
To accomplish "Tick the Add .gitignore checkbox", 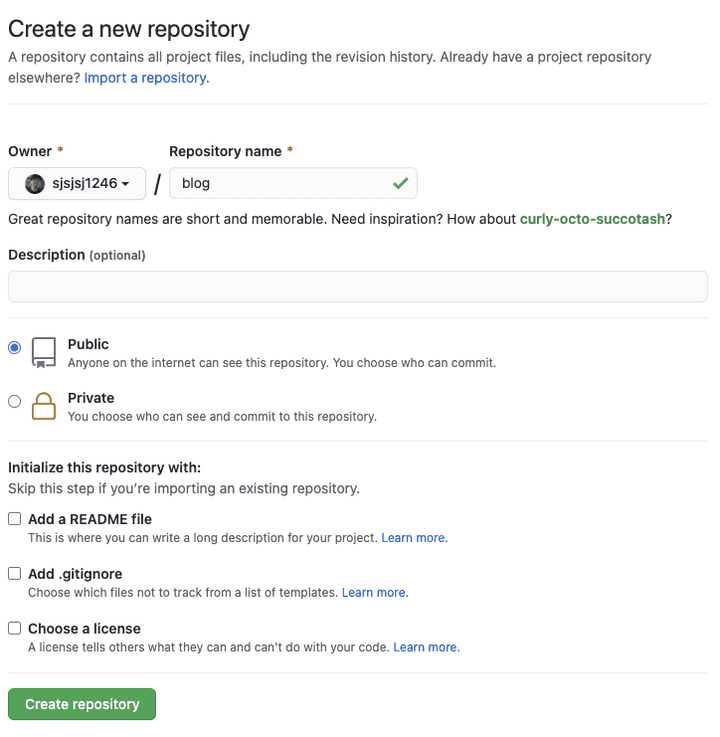I will 14,574.
